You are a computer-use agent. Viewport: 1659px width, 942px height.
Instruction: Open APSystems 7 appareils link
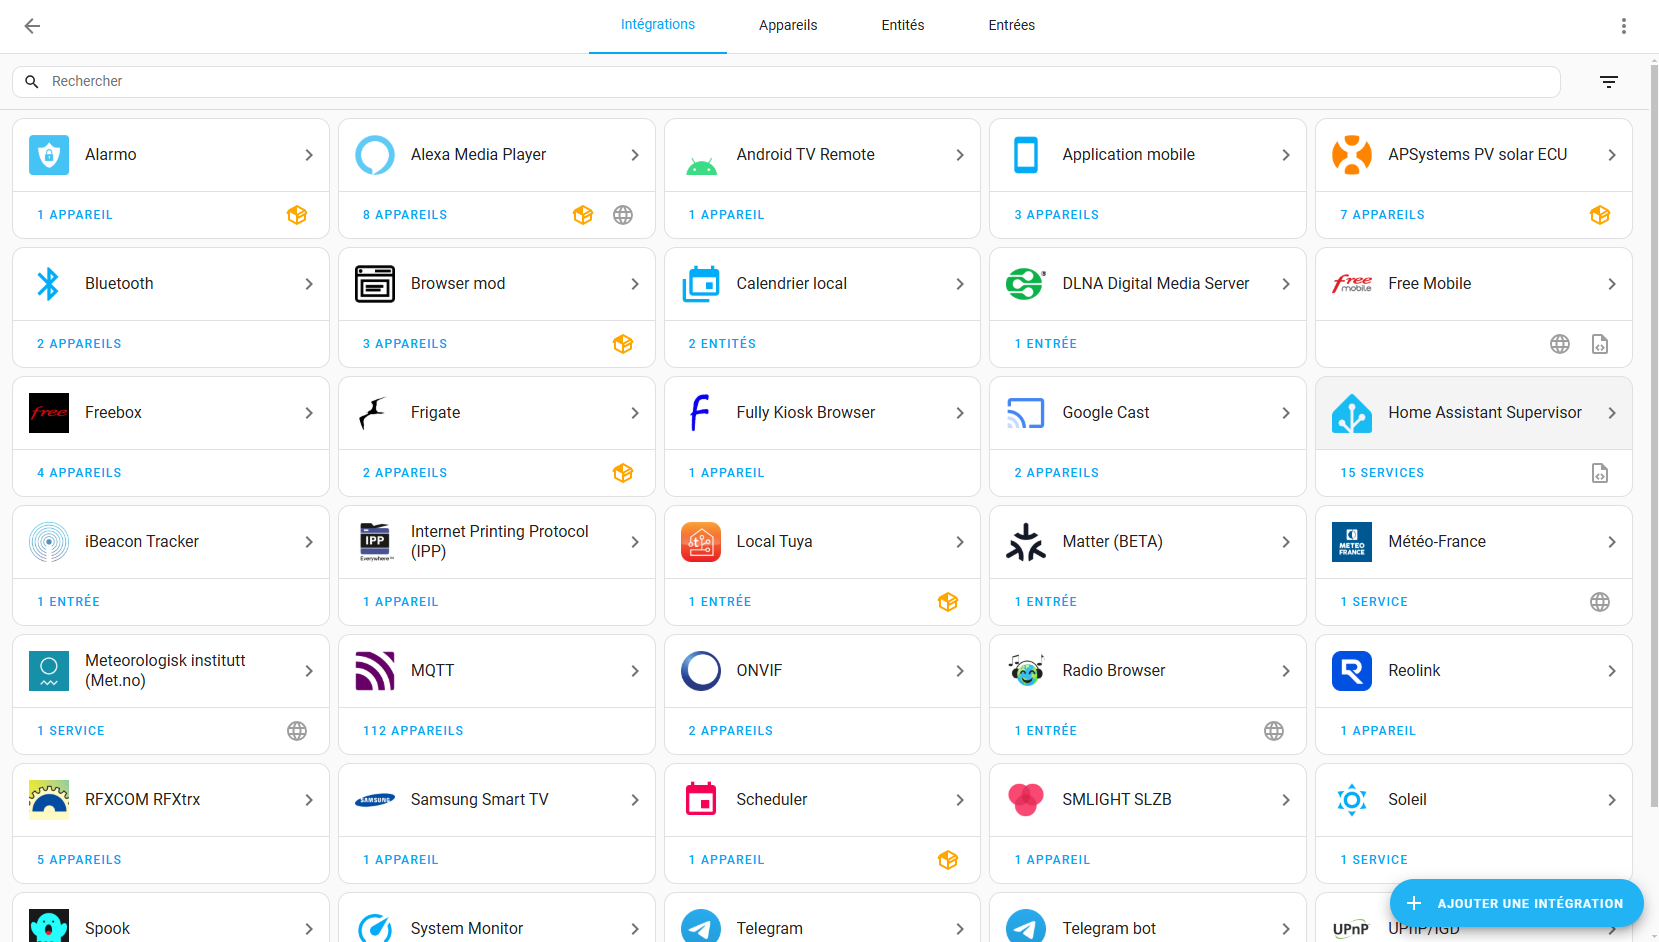tap(1382, 215)
